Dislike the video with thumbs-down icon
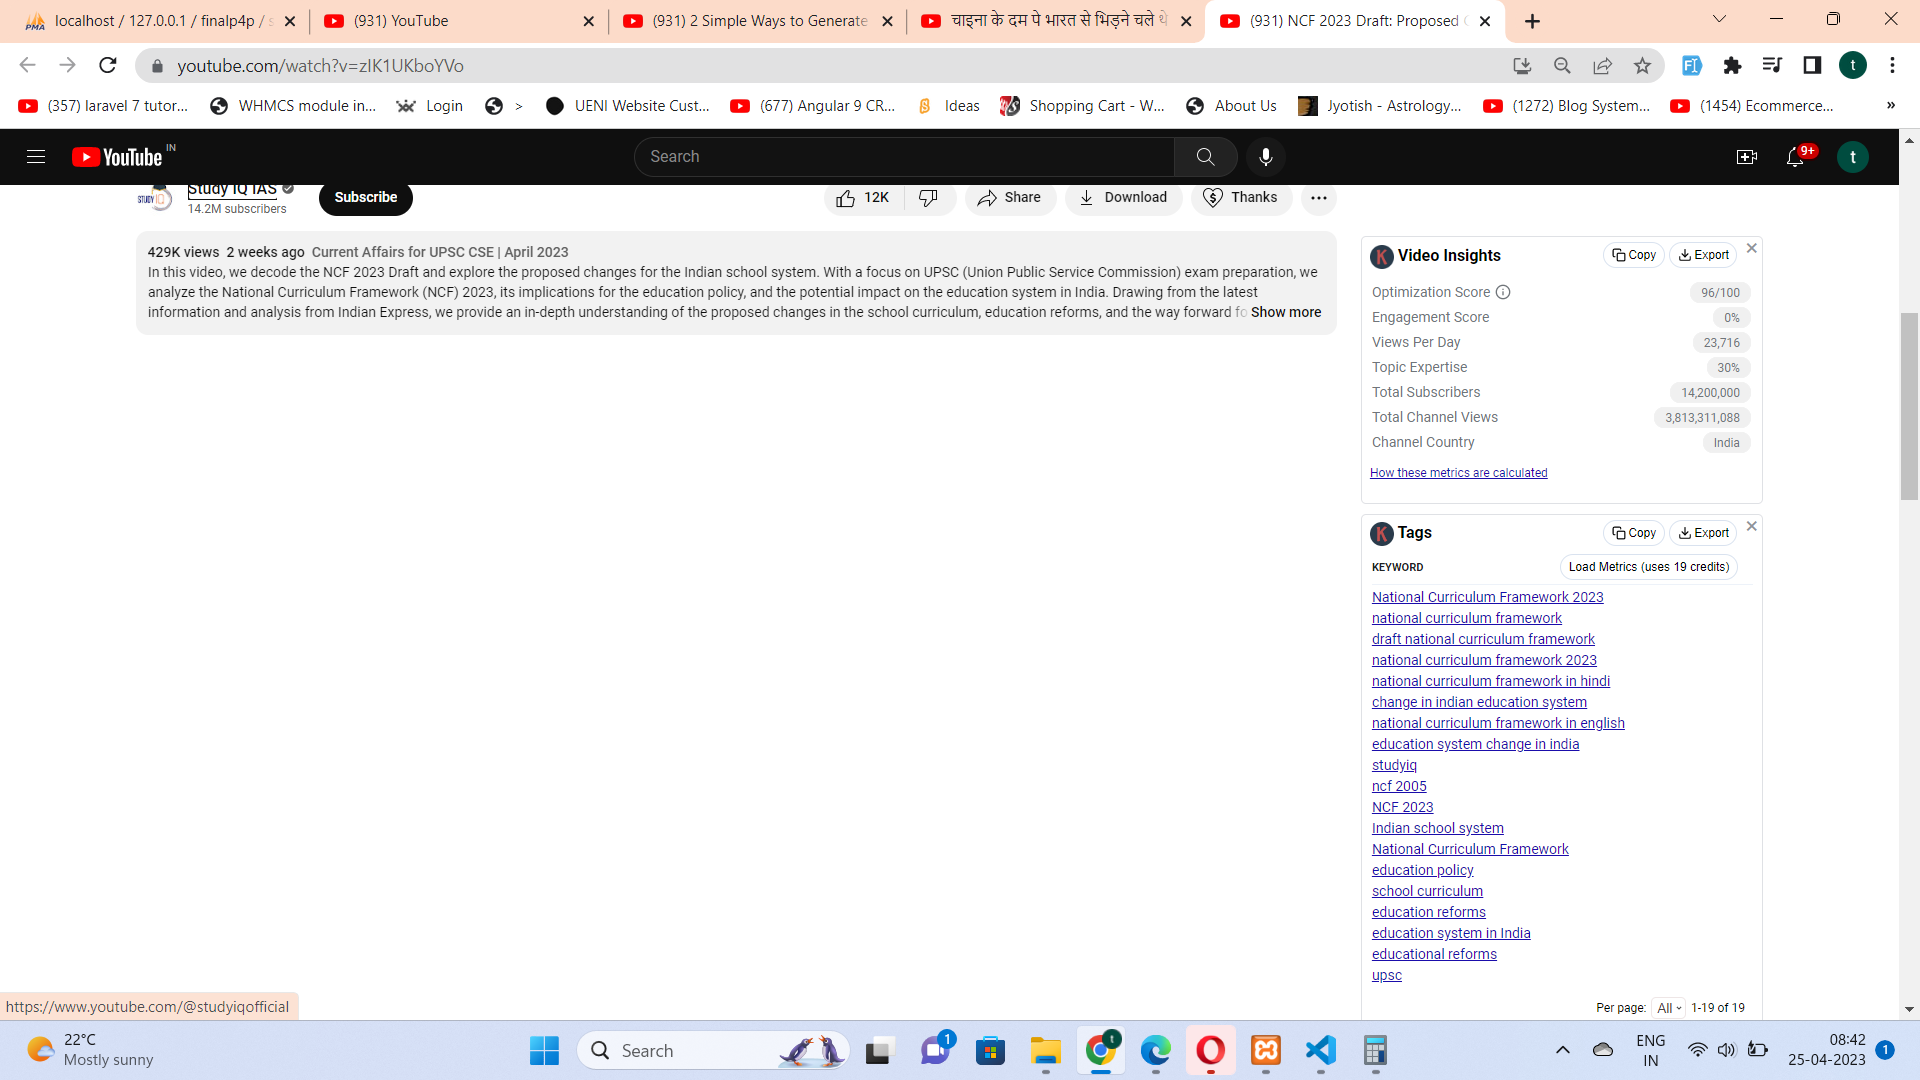This screenshot has height=1080, width=1920. pos(929,198)
